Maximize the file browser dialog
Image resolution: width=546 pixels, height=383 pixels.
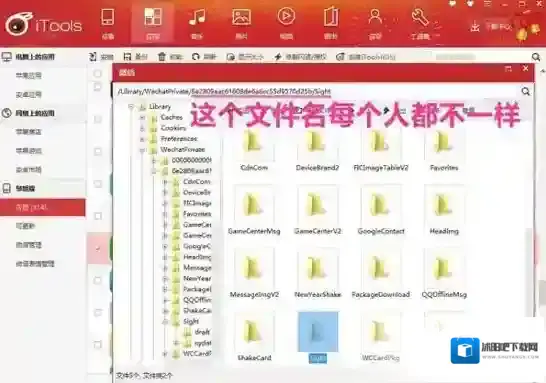pyautogui.click(x=508, y=69)
